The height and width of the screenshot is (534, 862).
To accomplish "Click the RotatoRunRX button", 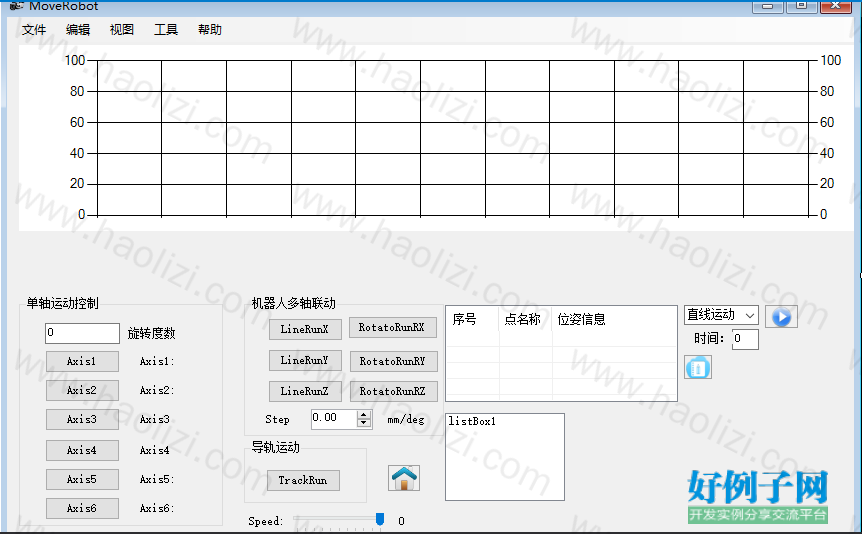I will coord(393,328).
